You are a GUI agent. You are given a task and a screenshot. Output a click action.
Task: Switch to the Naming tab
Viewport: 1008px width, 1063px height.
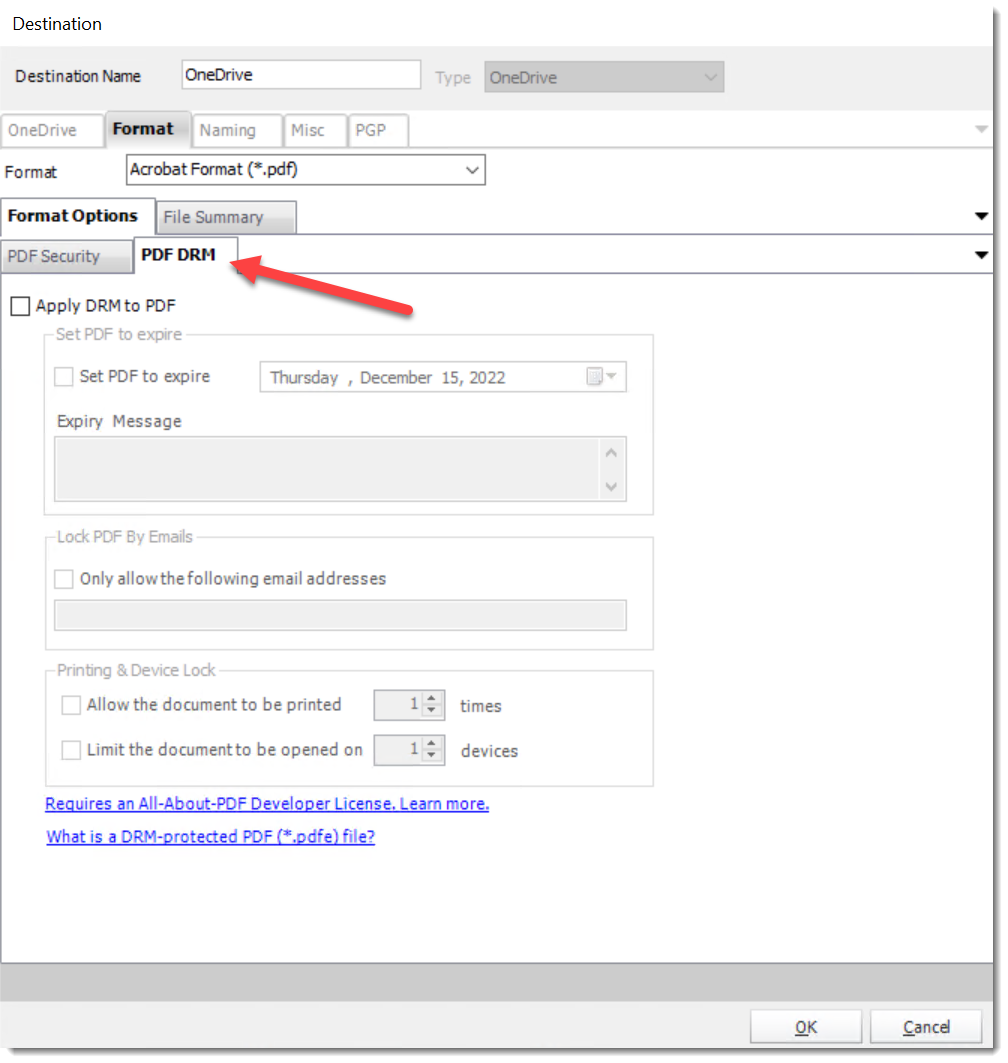click(x=237, y=130)
